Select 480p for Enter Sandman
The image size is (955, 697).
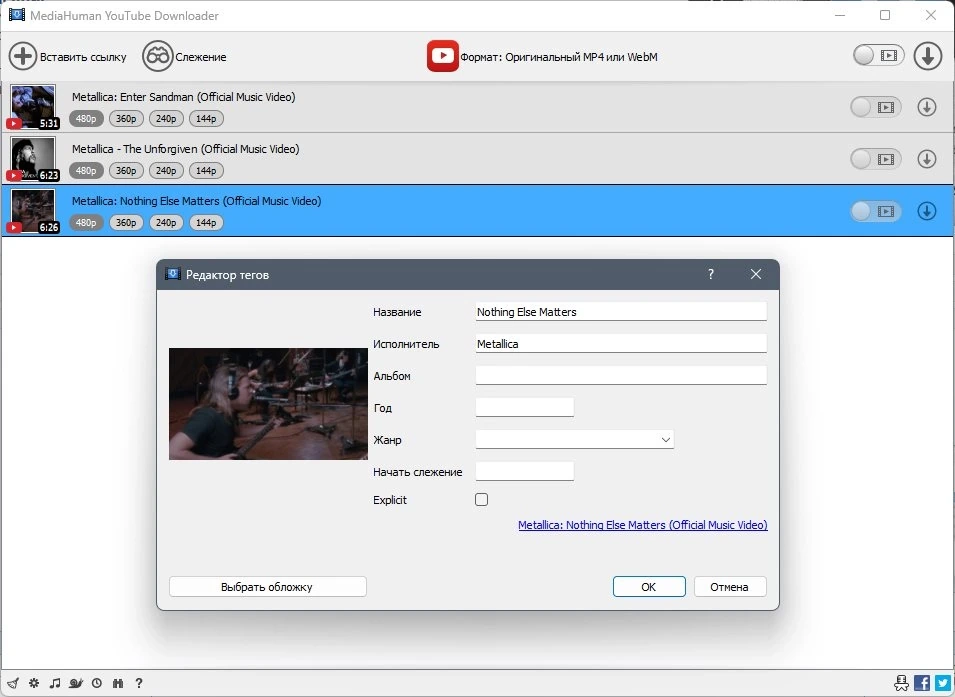tap(86, 119)
